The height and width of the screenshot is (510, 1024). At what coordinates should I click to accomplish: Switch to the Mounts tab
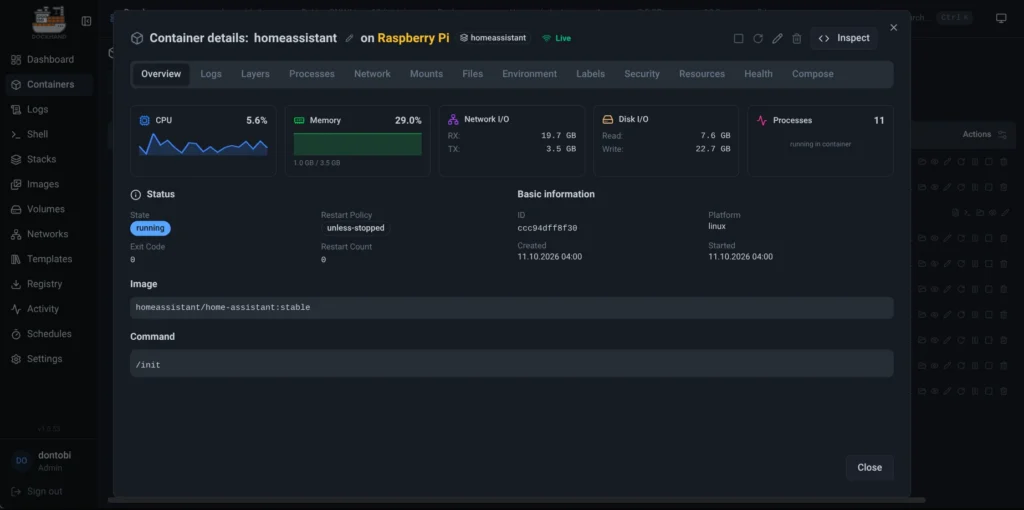tap(426, 74)
